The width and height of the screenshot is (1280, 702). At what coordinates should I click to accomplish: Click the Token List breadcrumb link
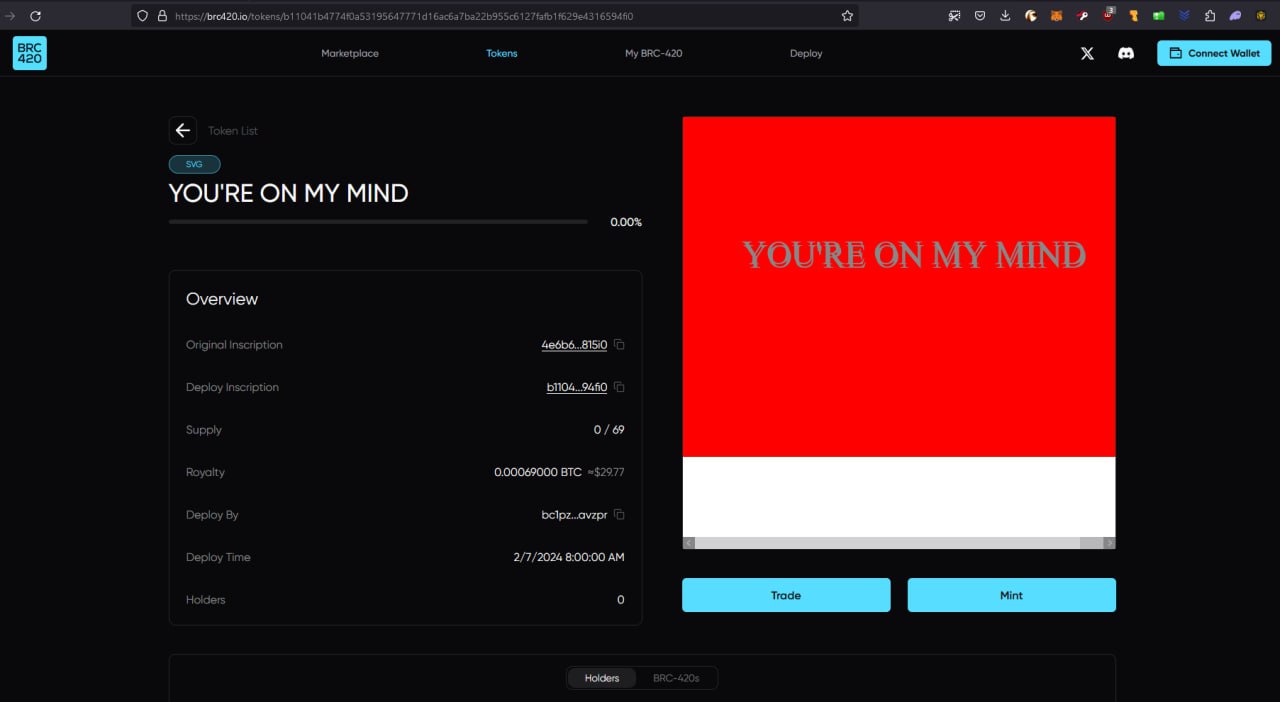click(233, 131)
